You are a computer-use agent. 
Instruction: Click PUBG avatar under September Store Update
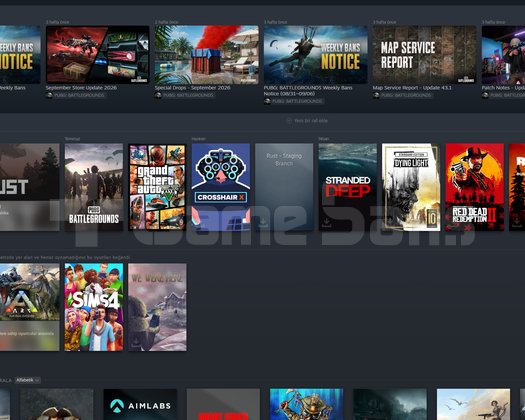click(x=49, y=95)
